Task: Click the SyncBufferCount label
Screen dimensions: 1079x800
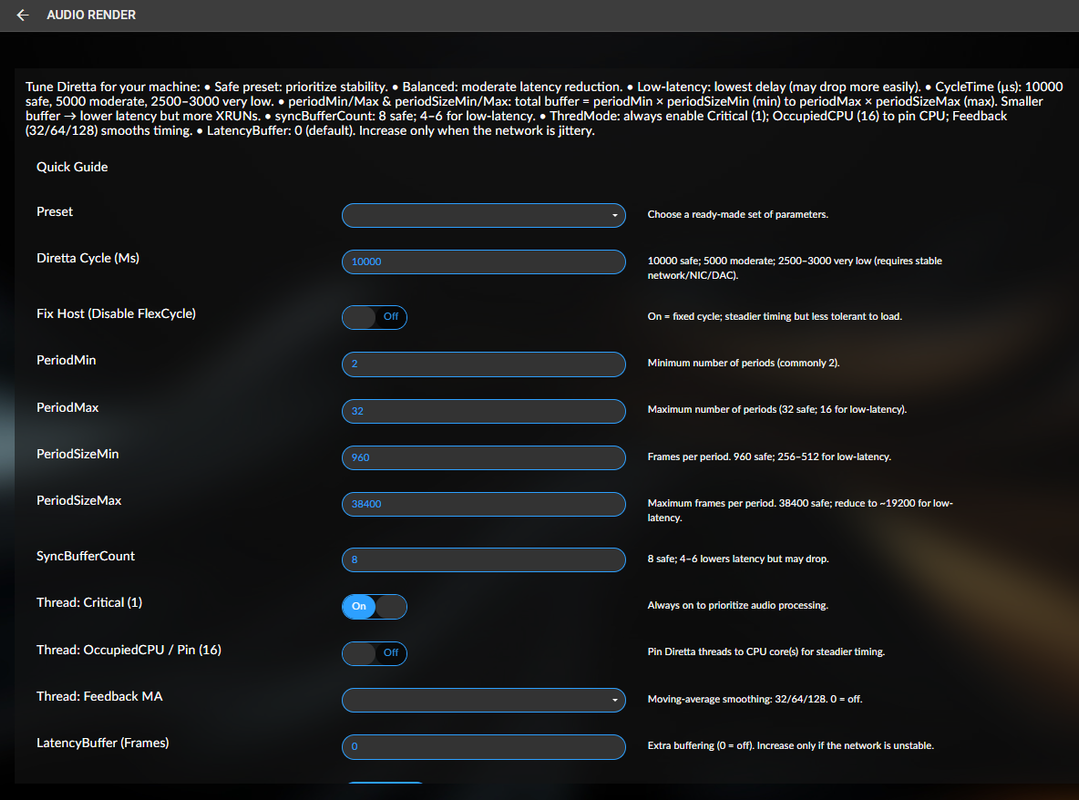Action: click(x=85, y=556)
